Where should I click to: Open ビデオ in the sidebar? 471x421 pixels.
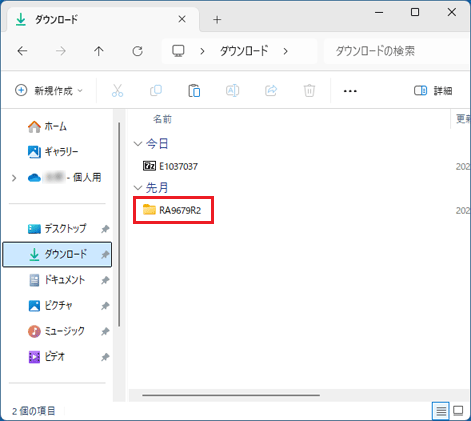tap(47, 357)
